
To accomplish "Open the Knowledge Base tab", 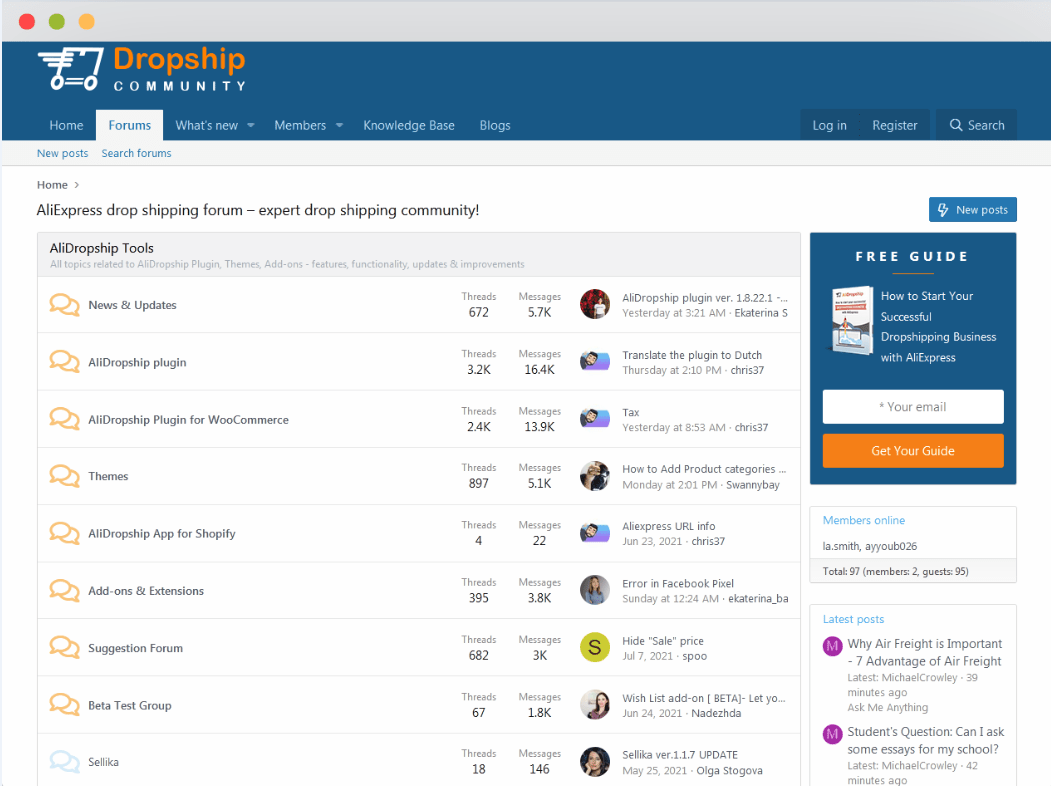I will [409, 125].
